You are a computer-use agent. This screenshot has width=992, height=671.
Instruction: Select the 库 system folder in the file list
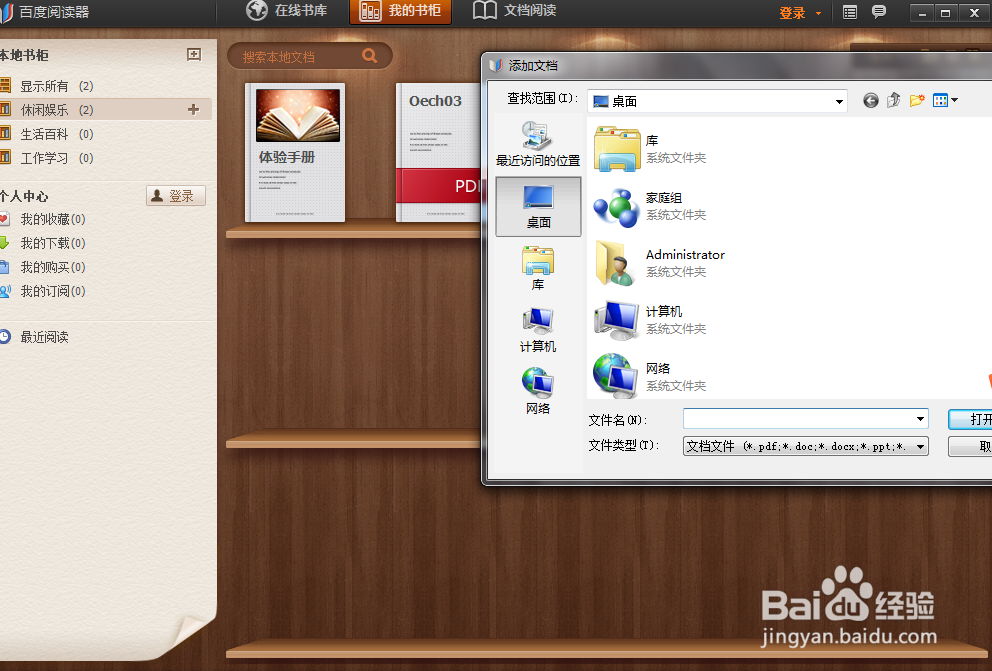[x=651, y=149]
